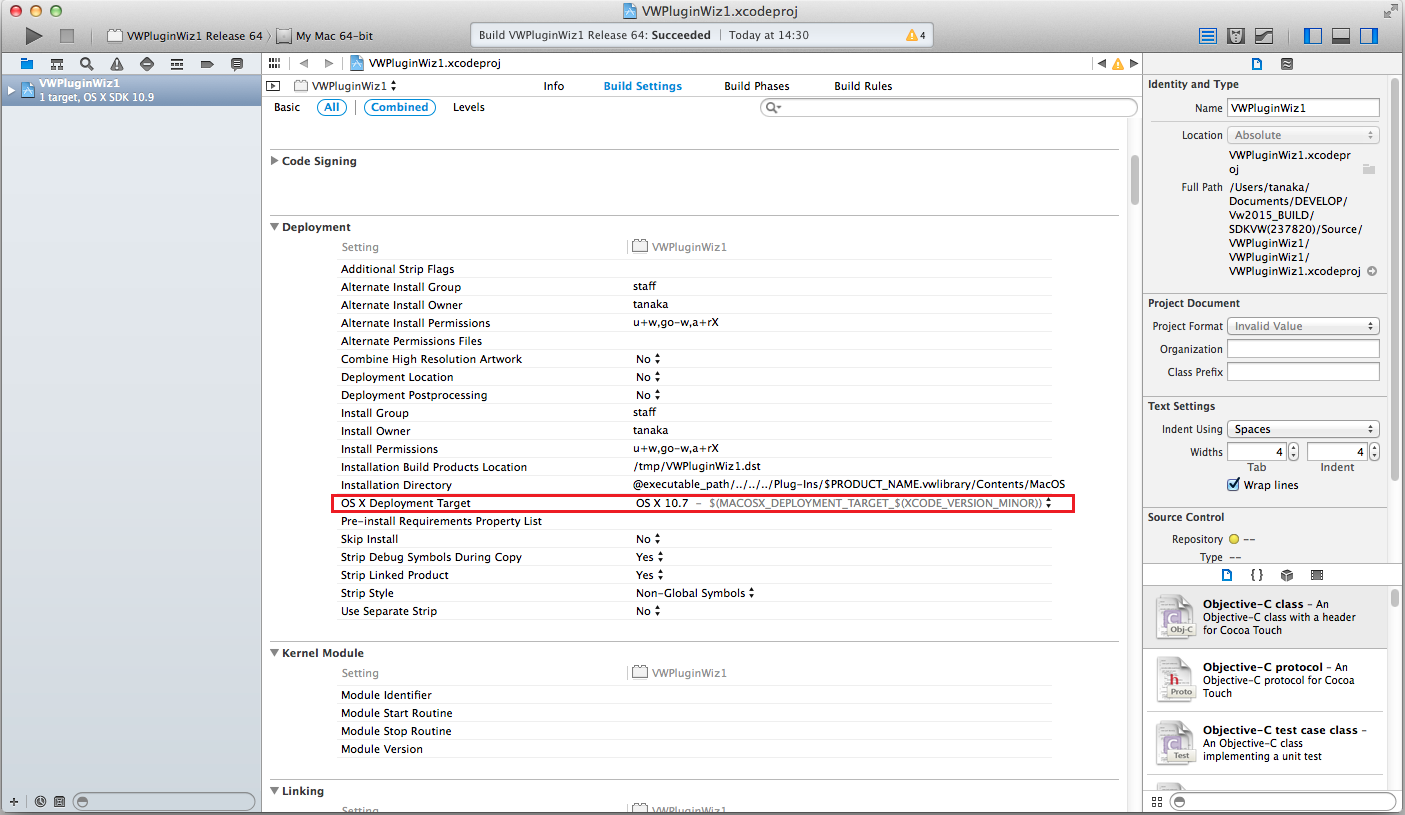Click the yellow warning count in activity bar
Viewport: 1405px width, 815px height.
pos(915,35)
